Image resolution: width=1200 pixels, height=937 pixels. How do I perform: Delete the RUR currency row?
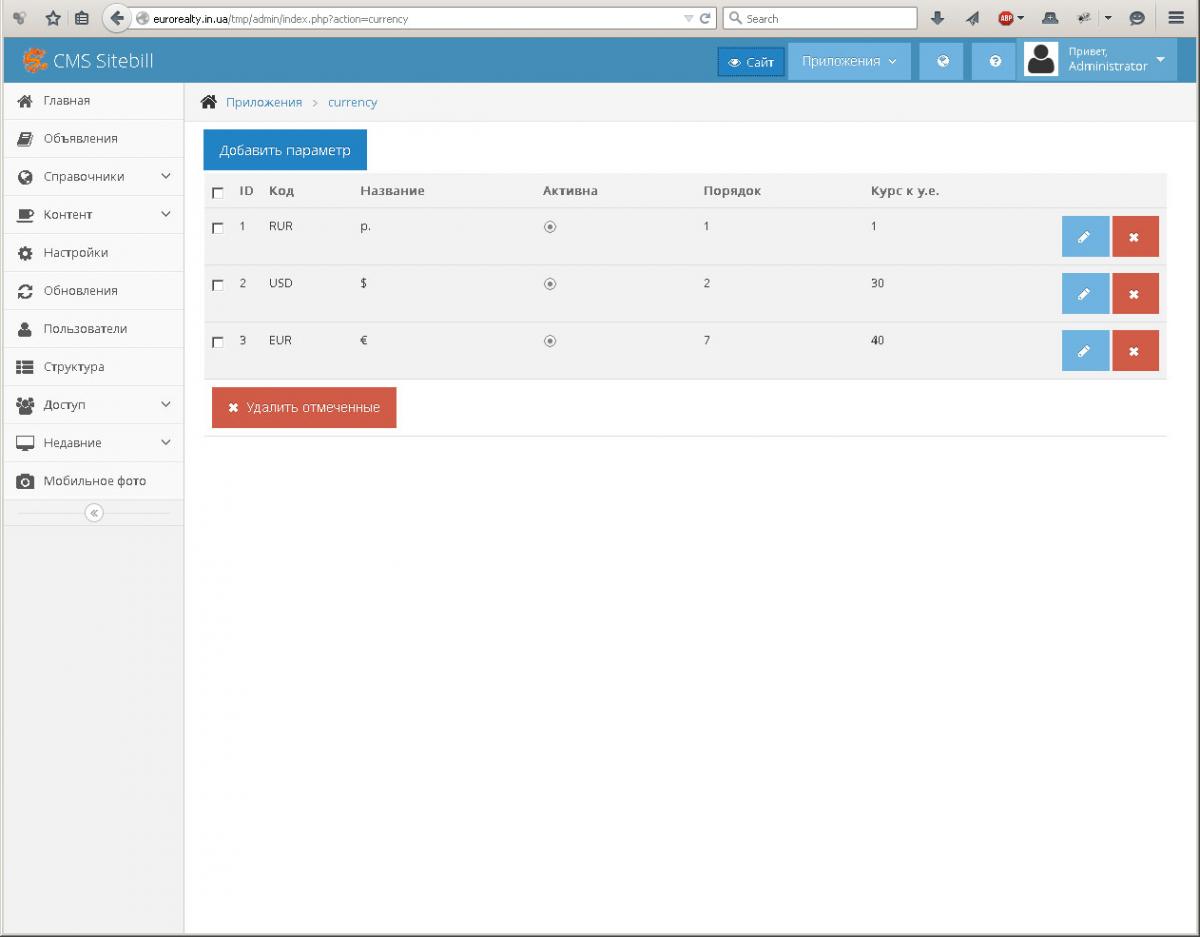1135,237
